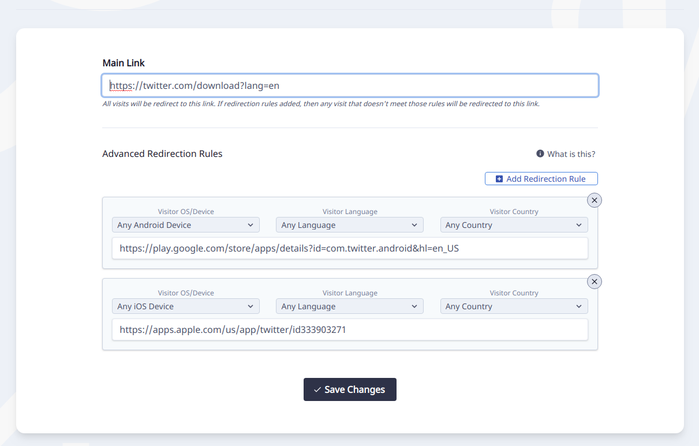This screenshot has height=446, width=699.
Task: Open Visitor Language dropdown in iOS rule
Action: [350, 306]
